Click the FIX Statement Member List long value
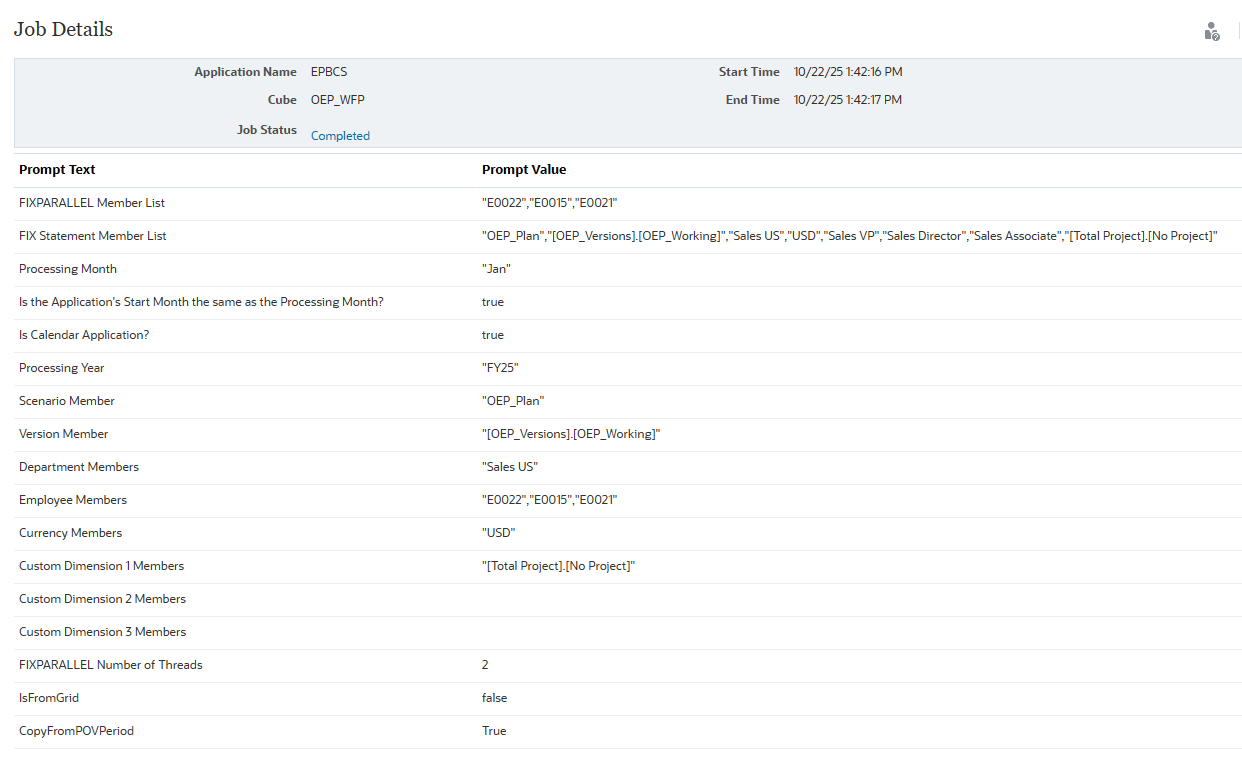The height and width of the screenshot is (770, 1242). point(850,236)
